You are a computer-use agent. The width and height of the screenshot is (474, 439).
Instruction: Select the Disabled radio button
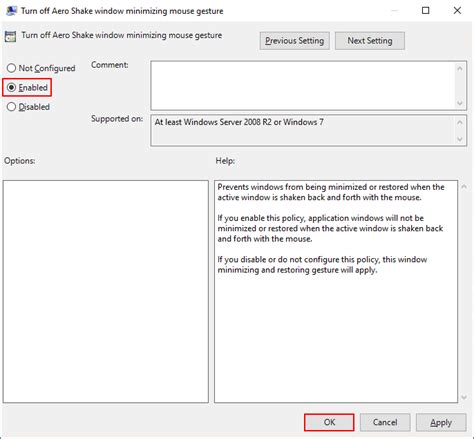click(x=11, y=107)
